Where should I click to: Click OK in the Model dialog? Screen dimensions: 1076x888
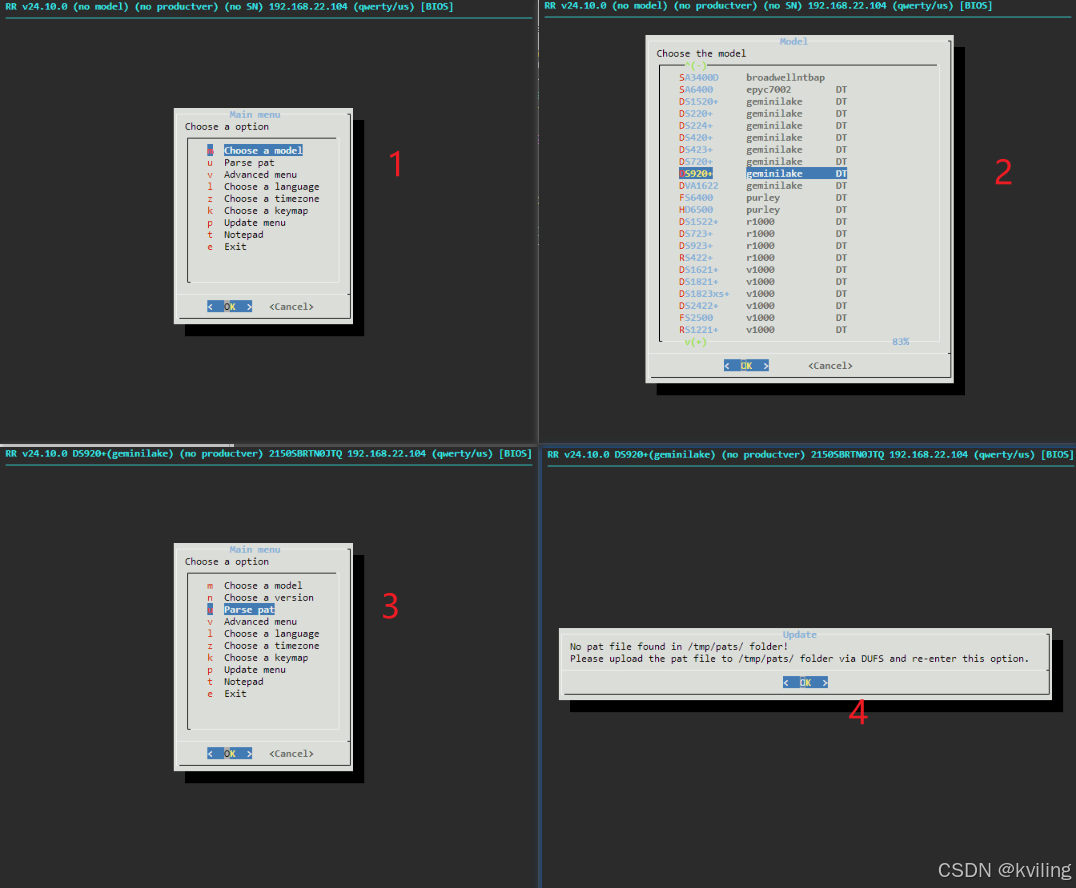[x=746, y=366]
